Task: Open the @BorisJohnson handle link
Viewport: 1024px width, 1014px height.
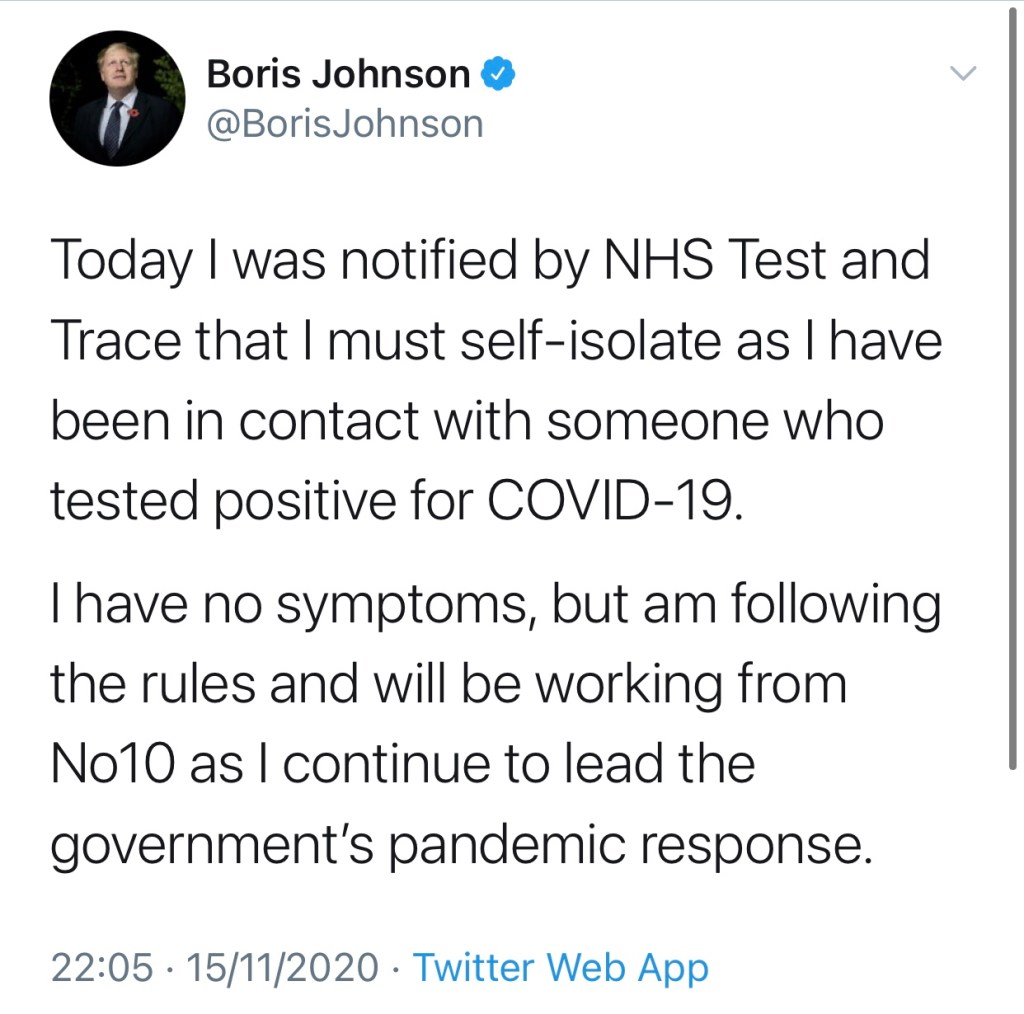Action: [x=344, y=124]
